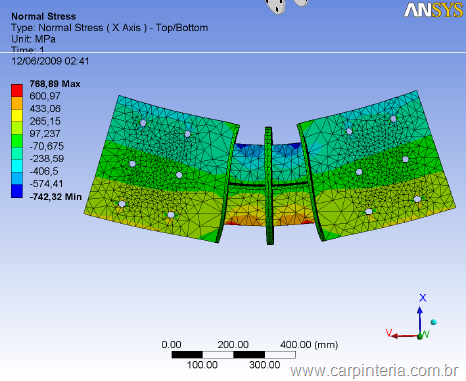The image size is (466, 381).
Task: Click the date '12/06/2009 02:41'
Action: pyautogui.click(x=50, y=61)
